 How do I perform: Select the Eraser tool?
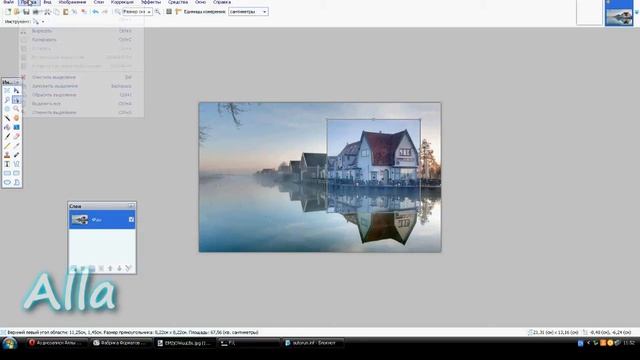coord(16,136)
